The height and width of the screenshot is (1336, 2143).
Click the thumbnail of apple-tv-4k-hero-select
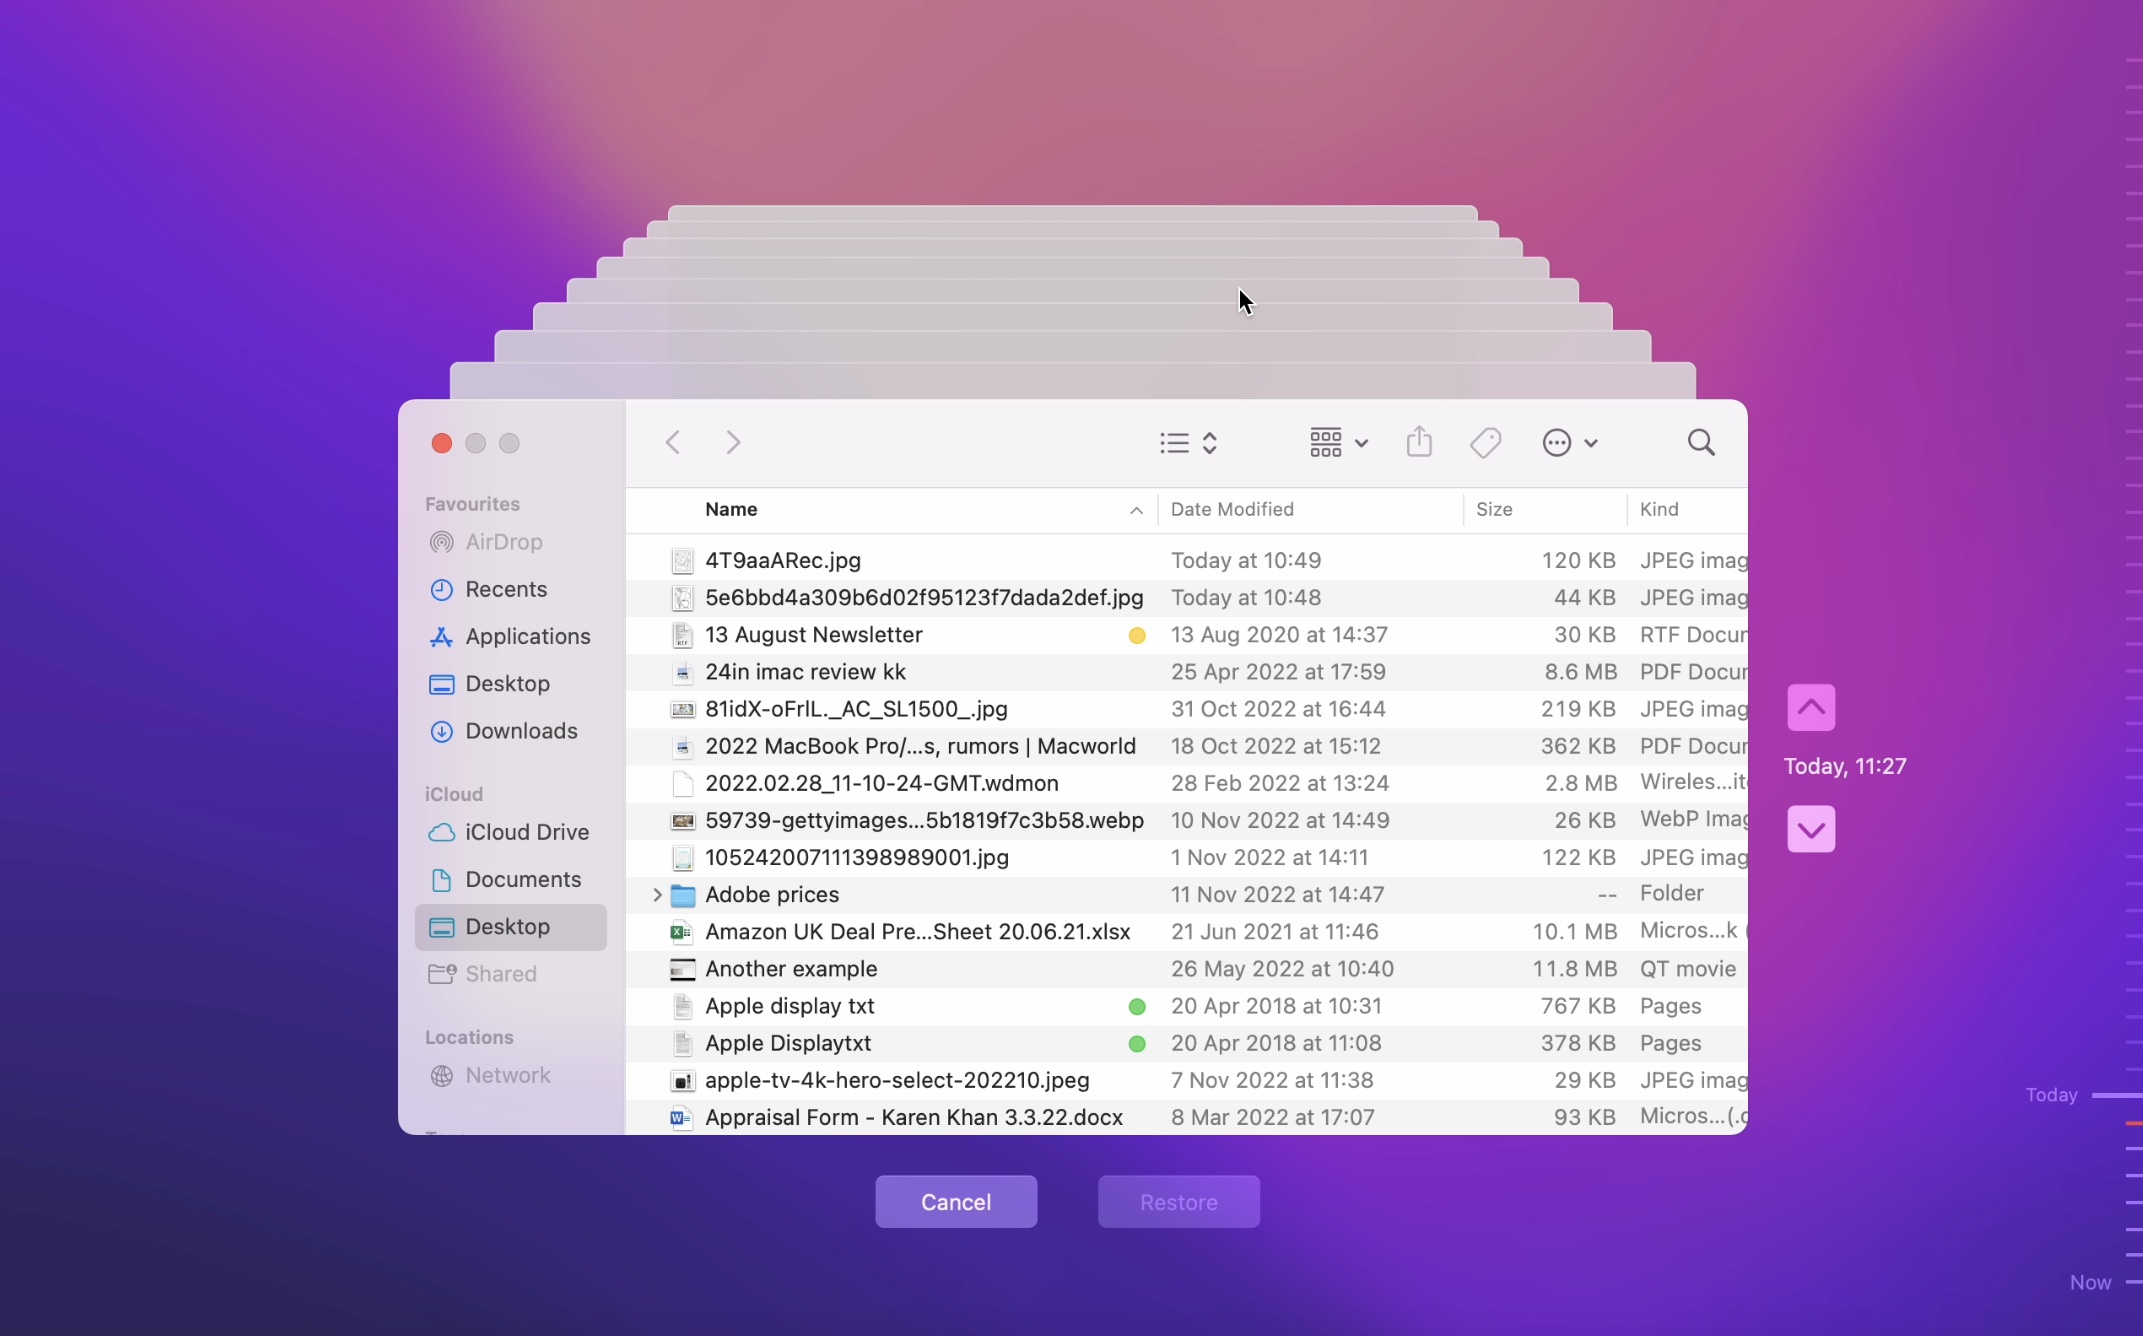click(x=682, y=1080)
